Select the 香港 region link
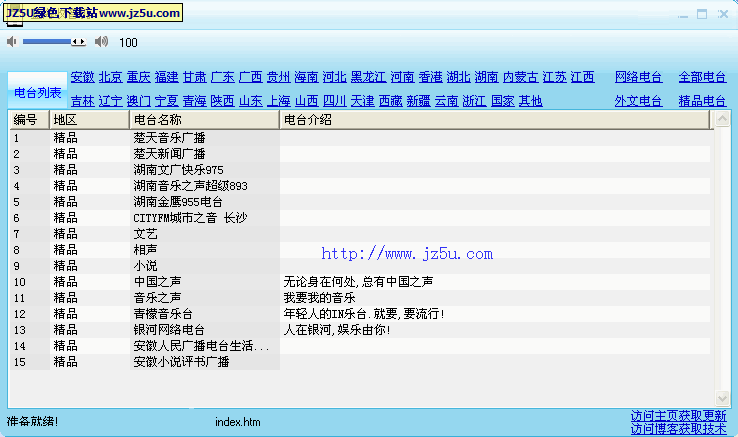This screenshot has width=738, height=437. point(431,77)
